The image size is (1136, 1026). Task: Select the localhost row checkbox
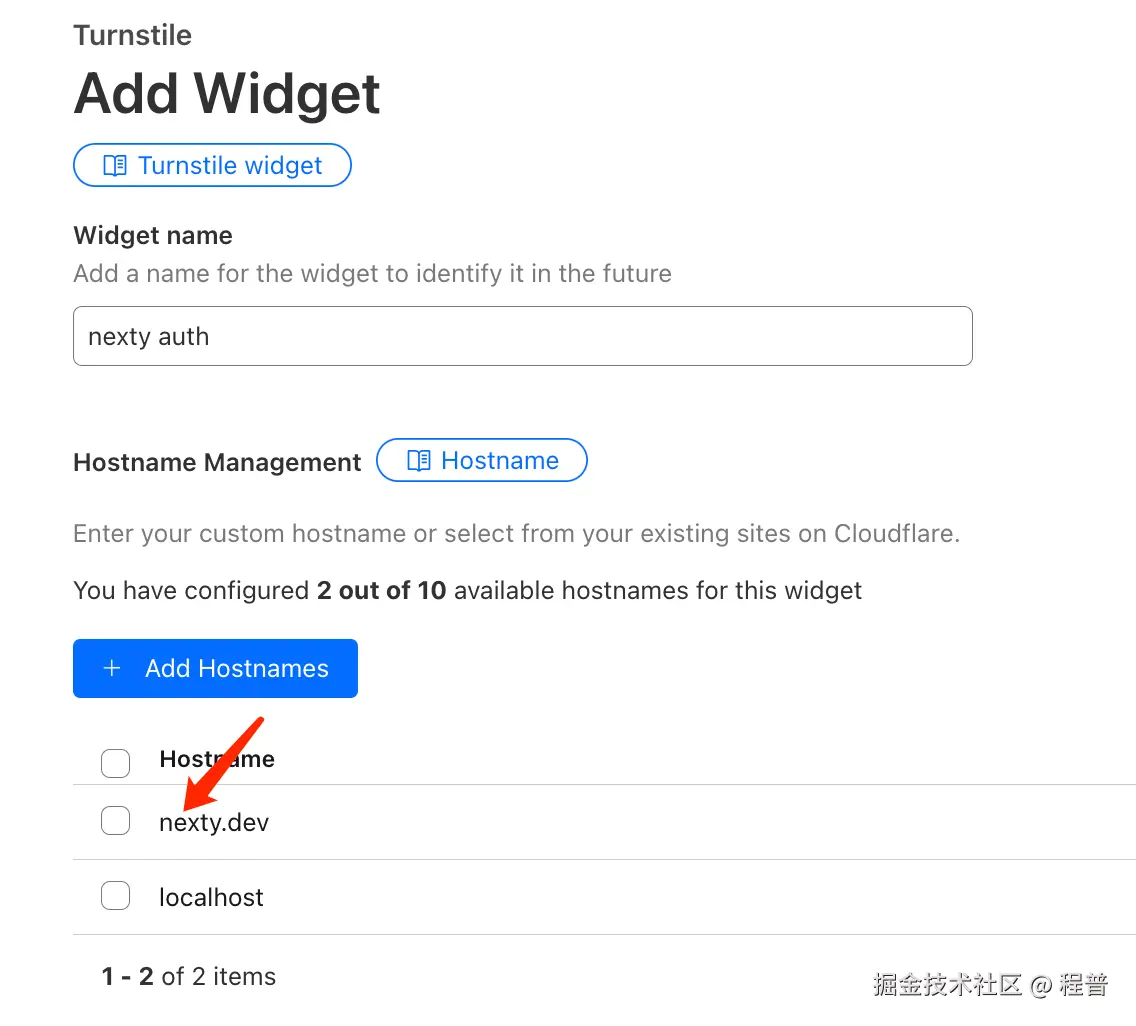tap(116, 896)
